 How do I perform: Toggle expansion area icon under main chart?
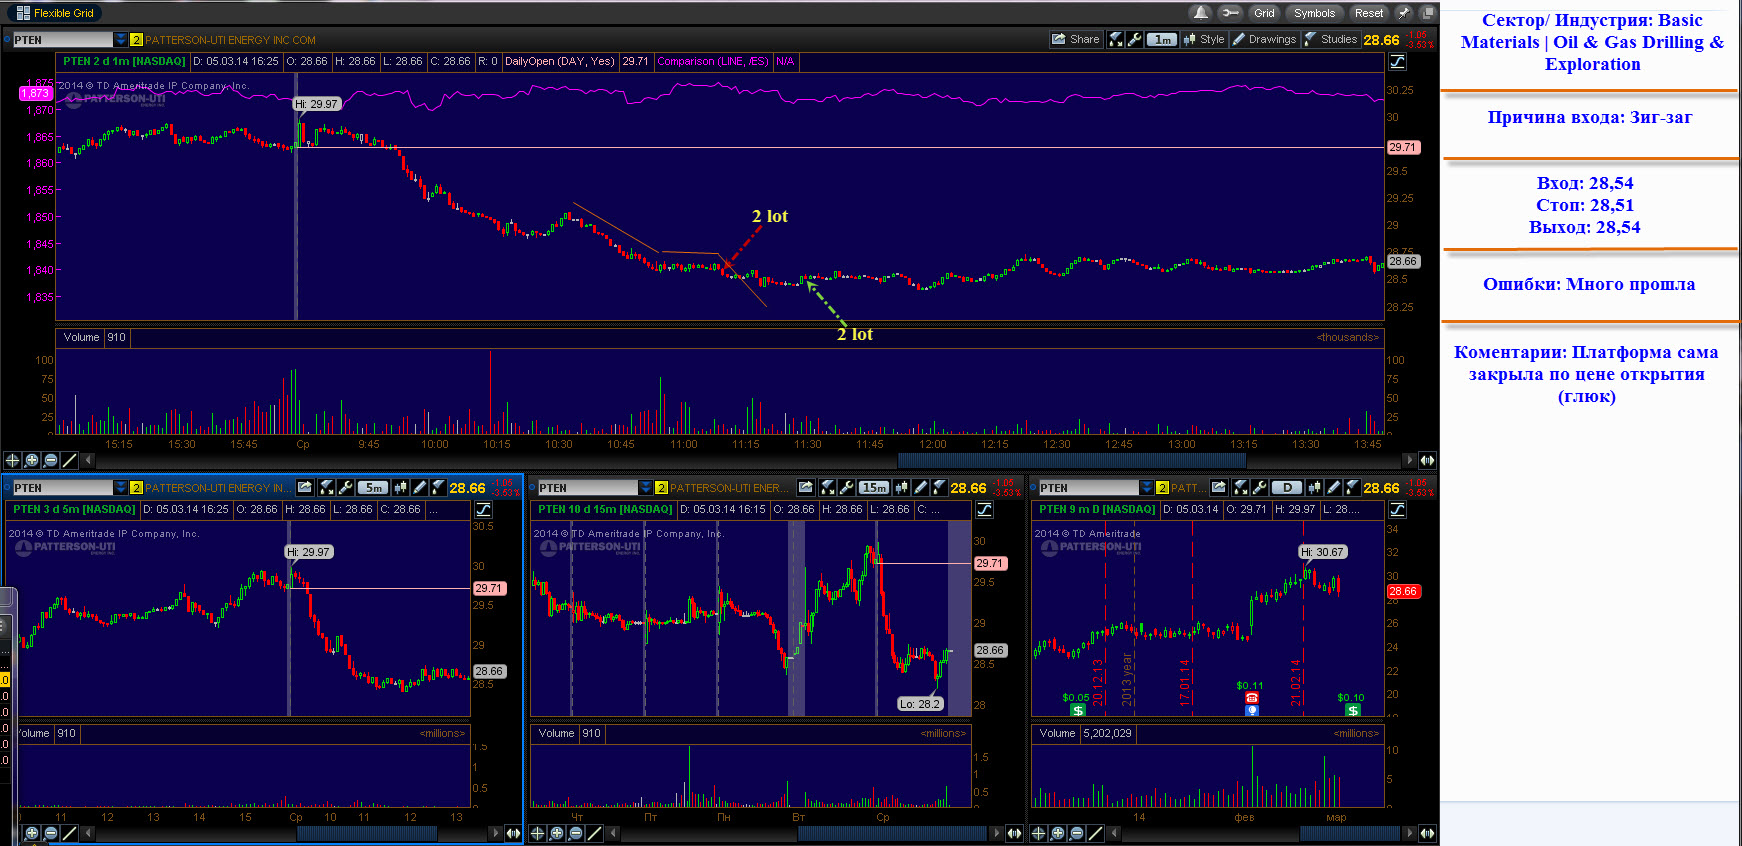click(1427, 460)
